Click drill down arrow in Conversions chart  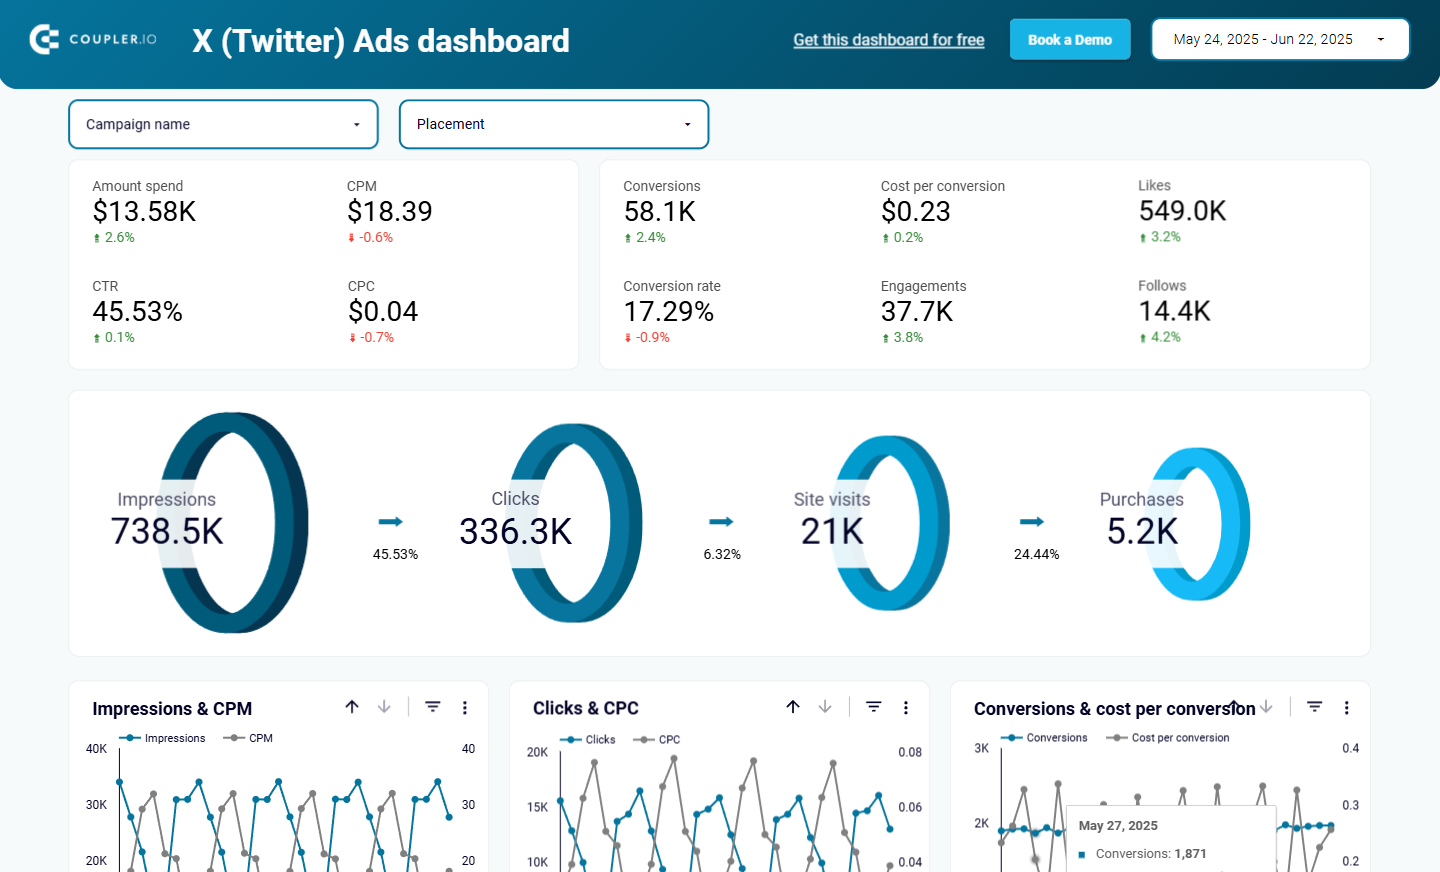coord(1266,707)
